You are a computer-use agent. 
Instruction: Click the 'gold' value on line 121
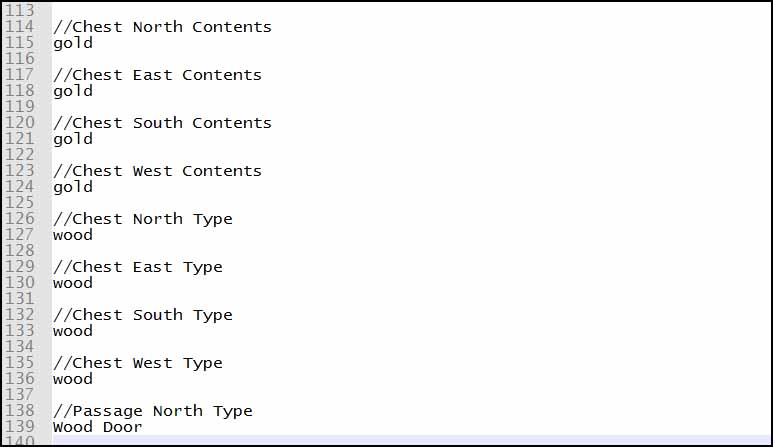coord(73,139)
